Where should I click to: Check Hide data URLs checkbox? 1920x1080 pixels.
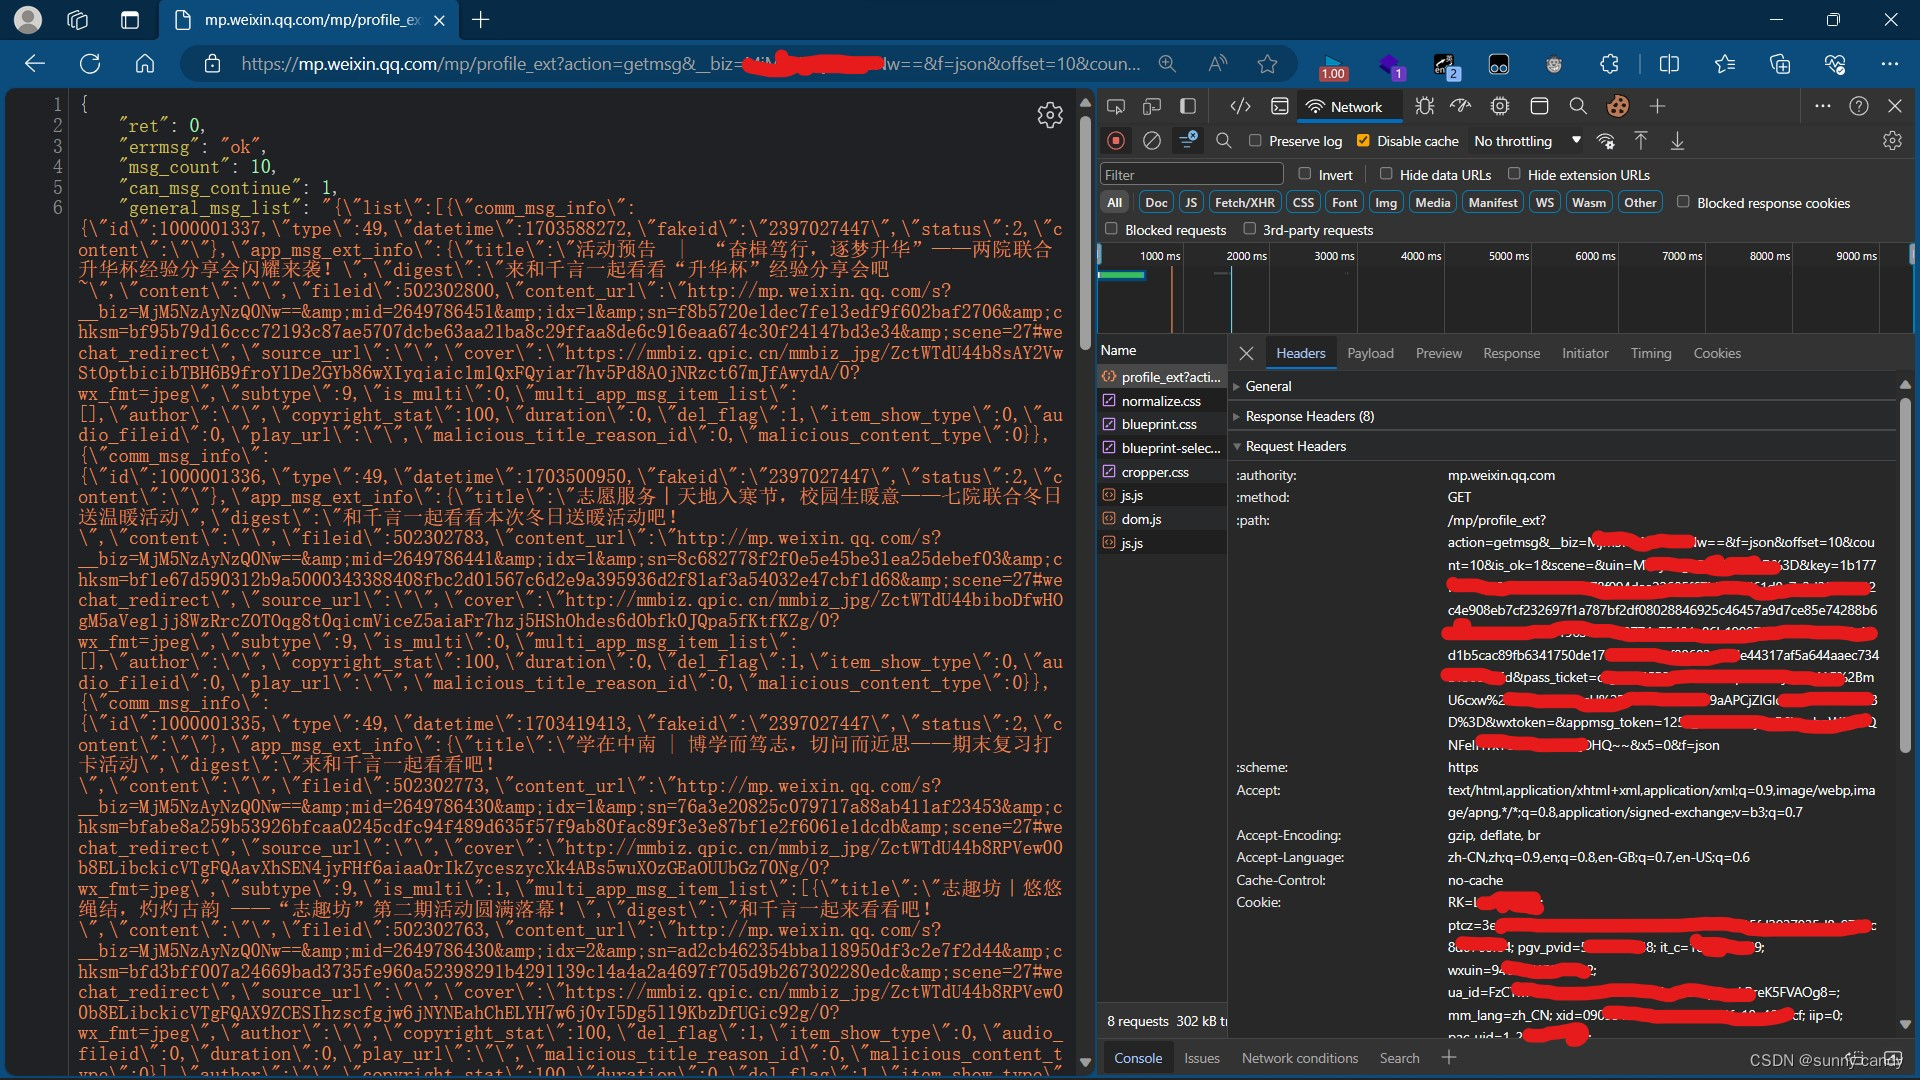1386,174
